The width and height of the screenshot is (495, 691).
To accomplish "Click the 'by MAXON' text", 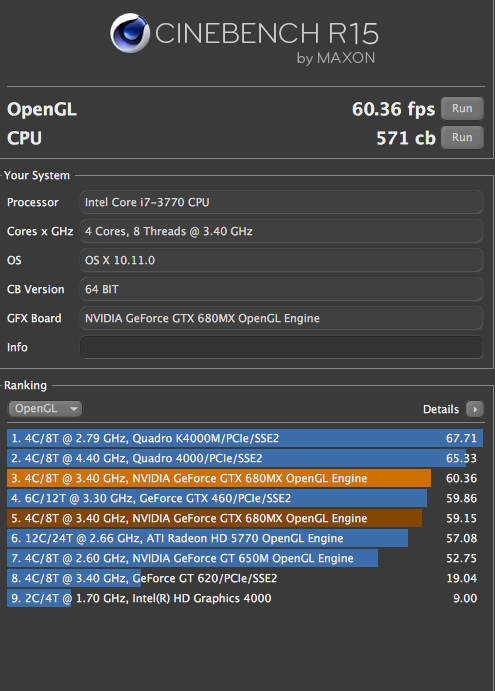I will click(336, 58).
